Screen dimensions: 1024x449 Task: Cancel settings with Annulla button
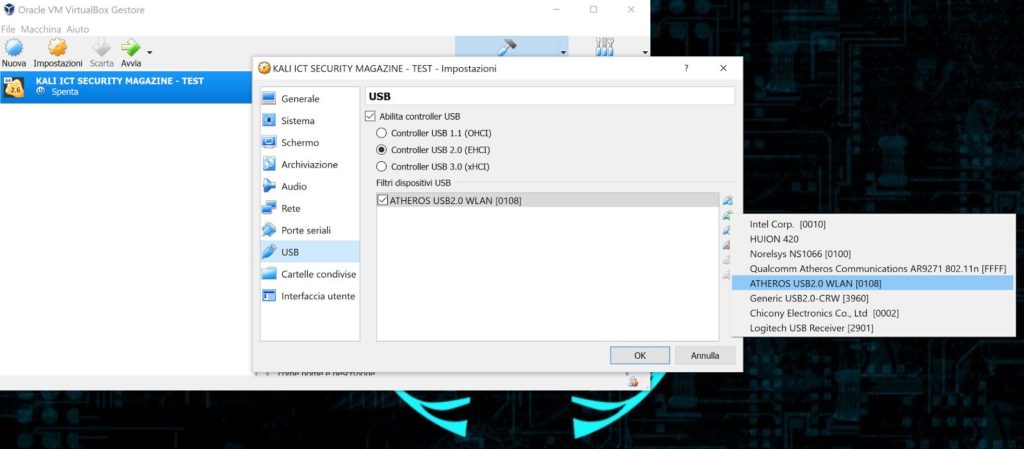[705, 356]
